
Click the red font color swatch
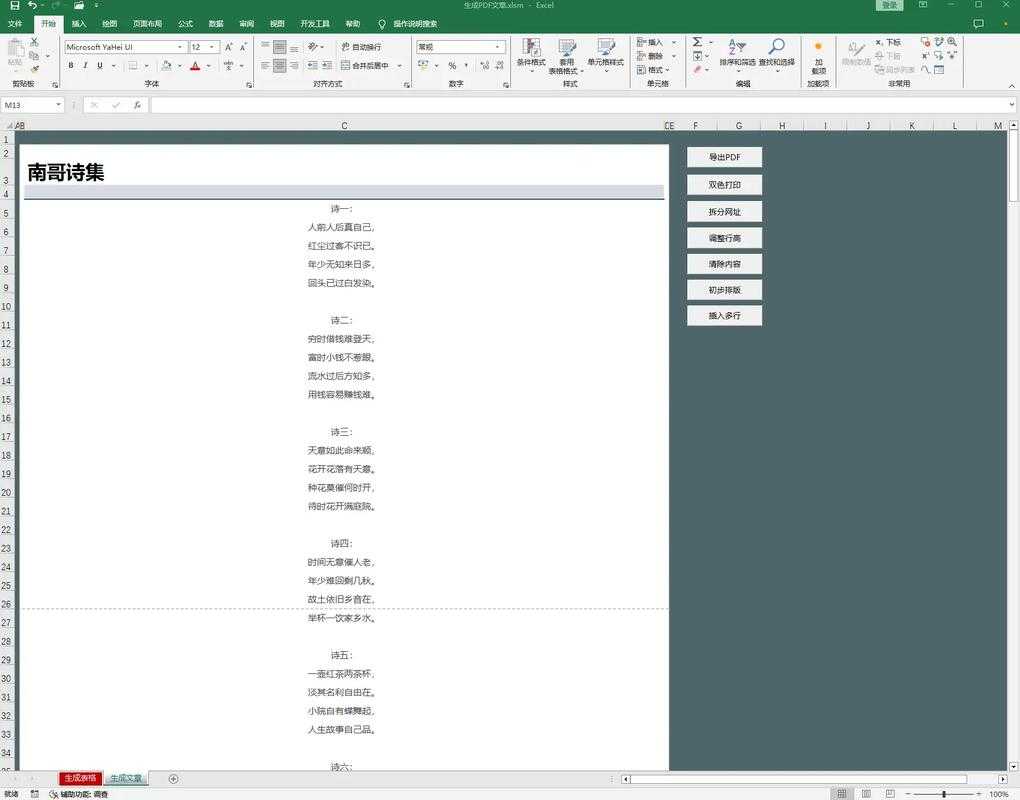pyautogui.click(x=195, y=67)
